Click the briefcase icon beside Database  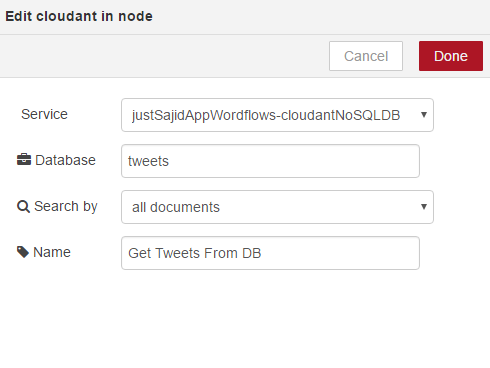click(x=24, y=160)
